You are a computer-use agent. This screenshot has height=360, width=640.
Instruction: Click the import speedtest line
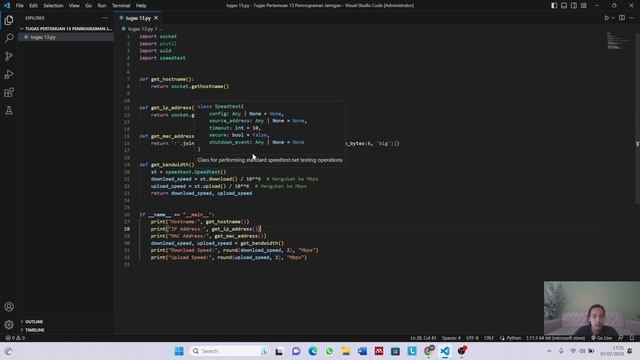162,58
